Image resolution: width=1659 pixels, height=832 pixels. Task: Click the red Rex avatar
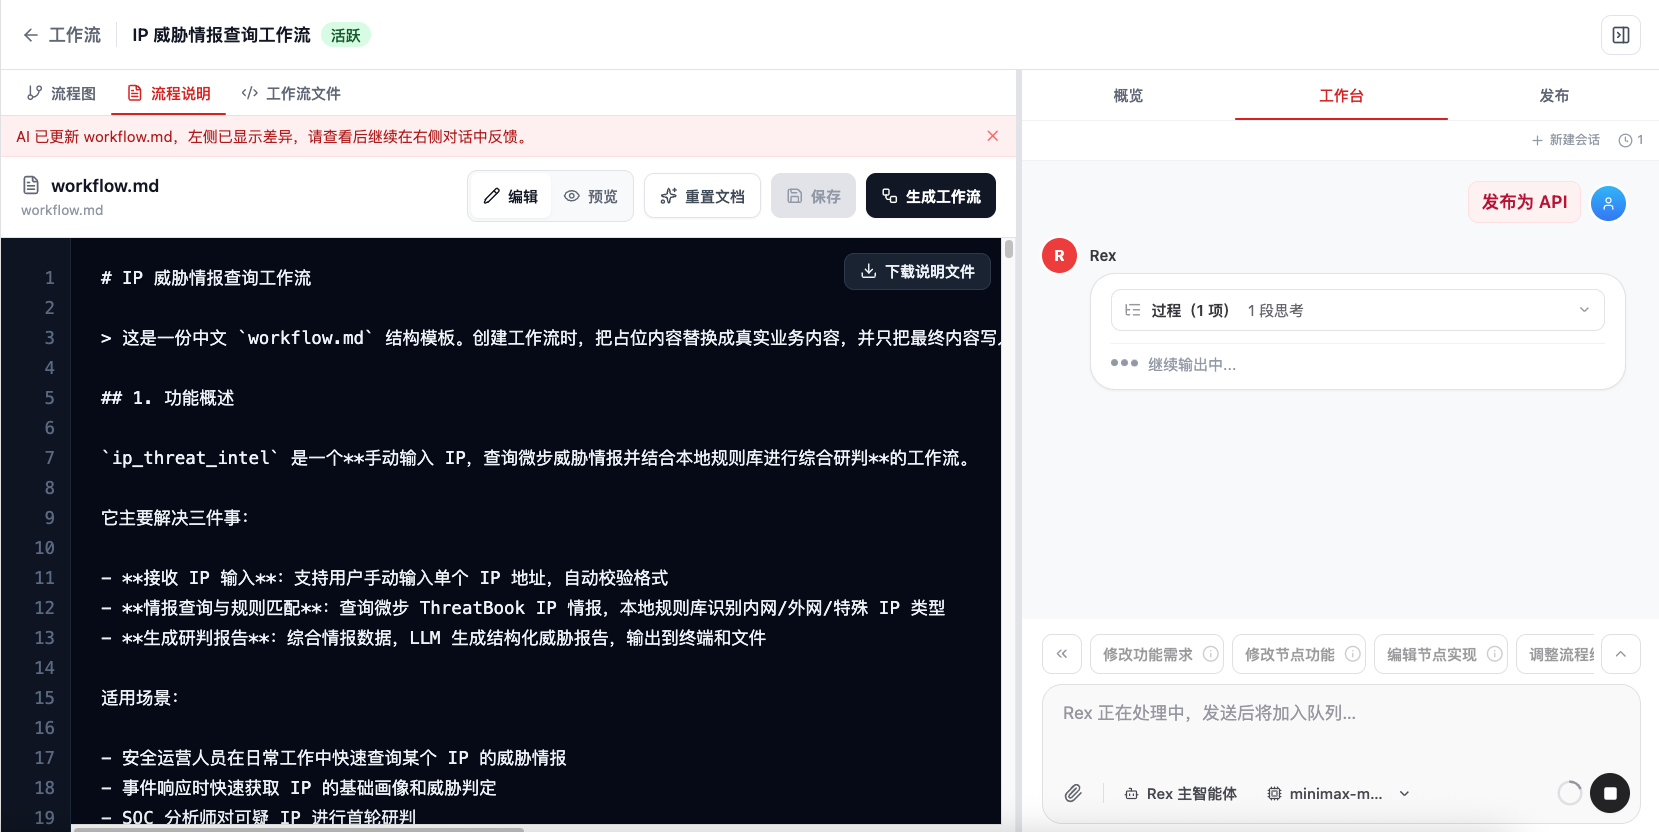[1059, 256]
